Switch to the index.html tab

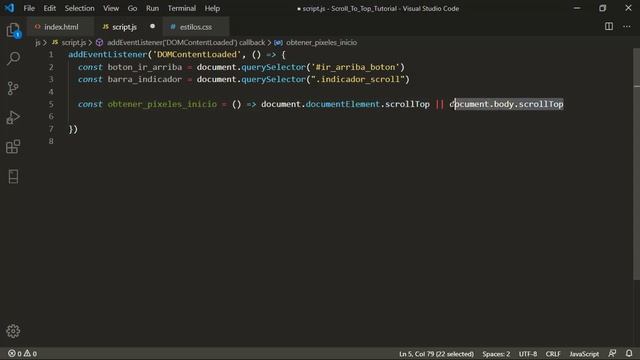pyautogui.click(x=60, y=27)
